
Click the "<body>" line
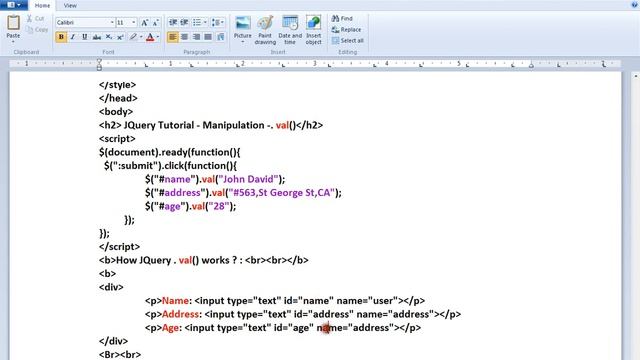coord(116,112)
